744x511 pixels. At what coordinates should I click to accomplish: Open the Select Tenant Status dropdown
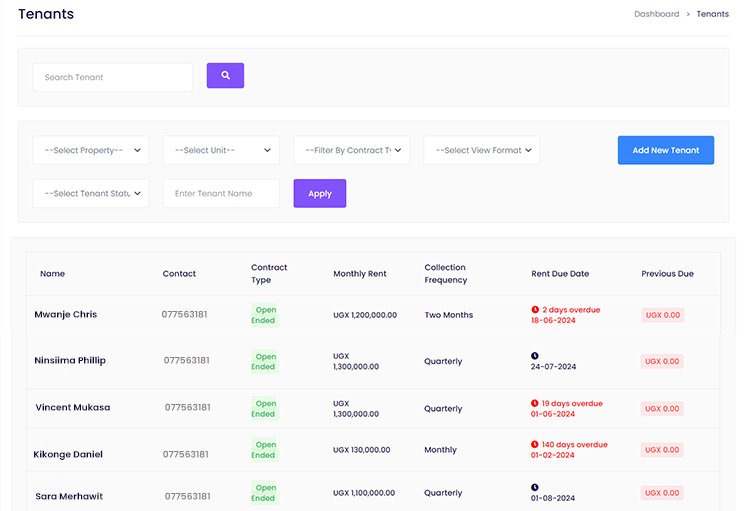tap(91, 193)
